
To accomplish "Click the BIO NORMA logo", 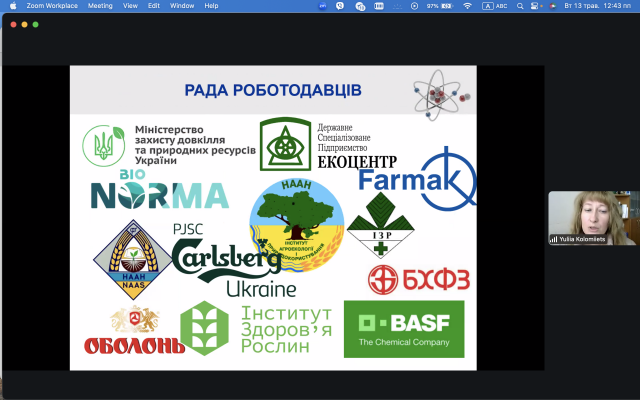I will point(159,190).
